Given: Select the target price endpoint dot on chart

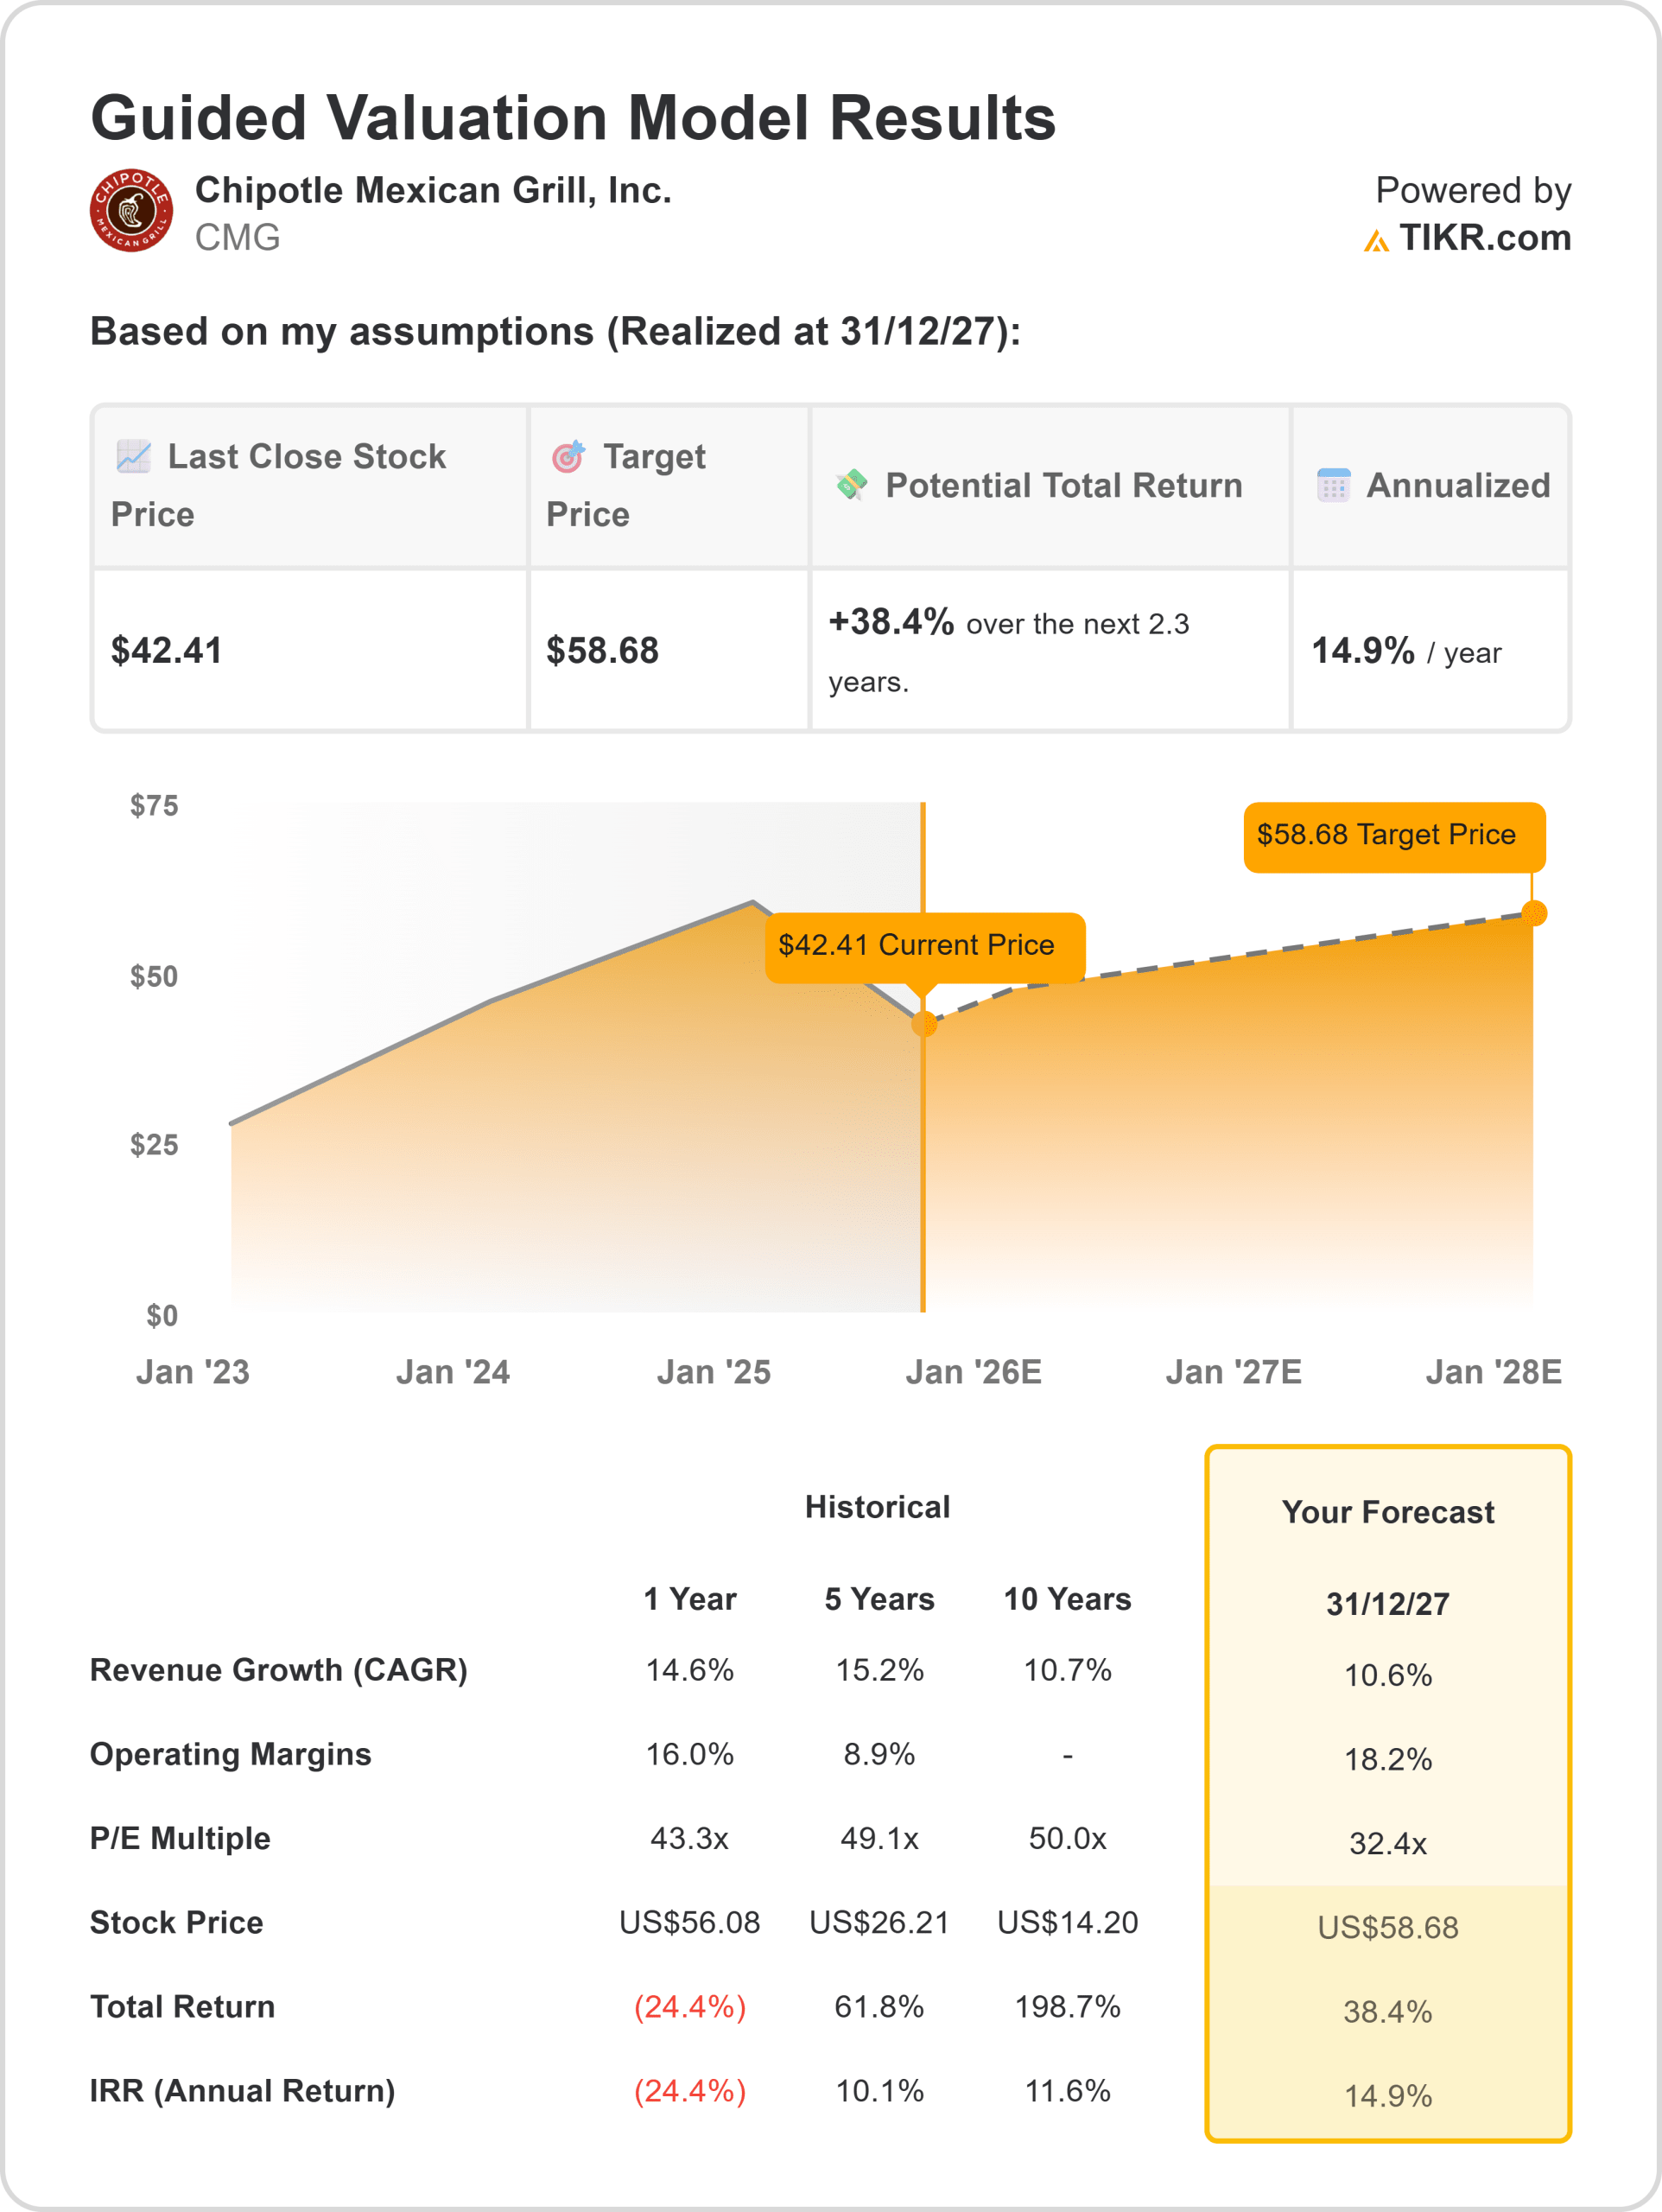Looking at the screenshot, I should [1533, 912].
